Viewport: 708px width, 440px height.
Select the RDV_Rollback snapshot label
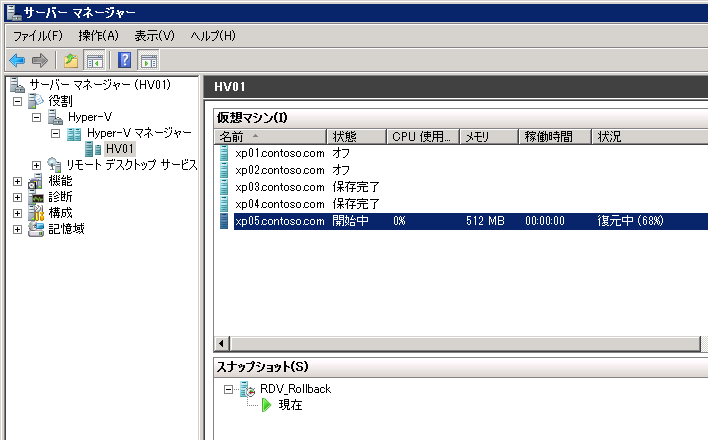point(295,389)
